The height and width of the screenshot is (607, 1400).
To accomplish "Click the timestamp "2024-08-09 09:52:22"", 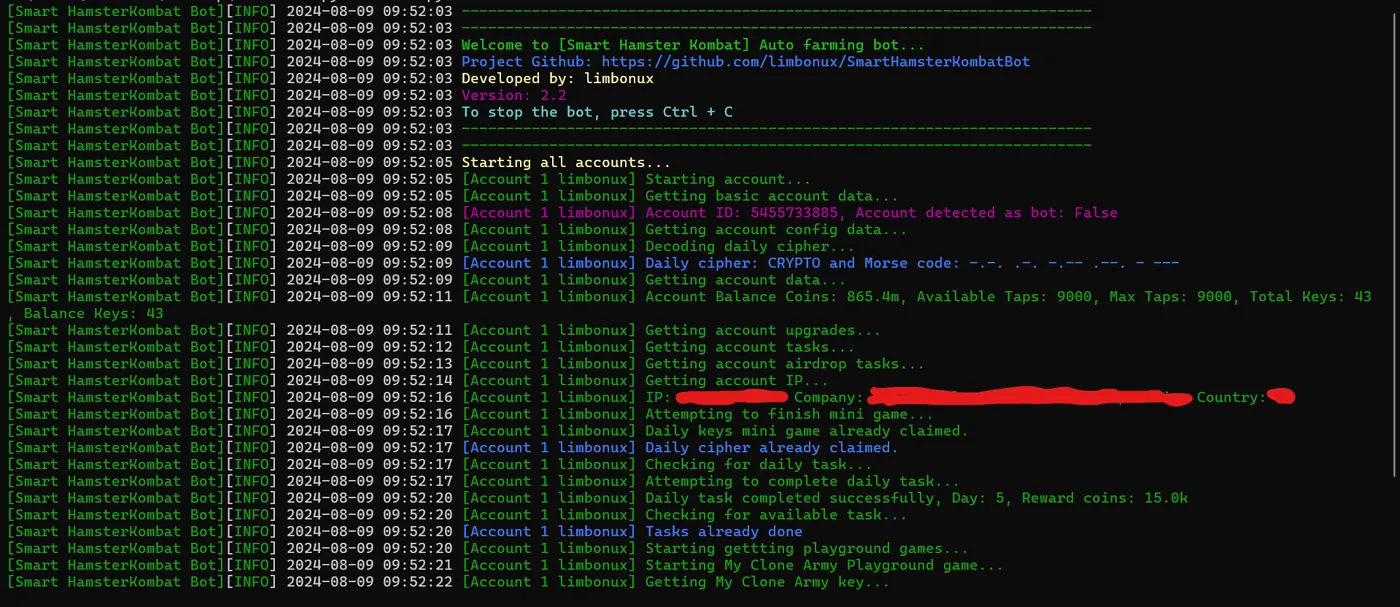I will tap(370, 582).
